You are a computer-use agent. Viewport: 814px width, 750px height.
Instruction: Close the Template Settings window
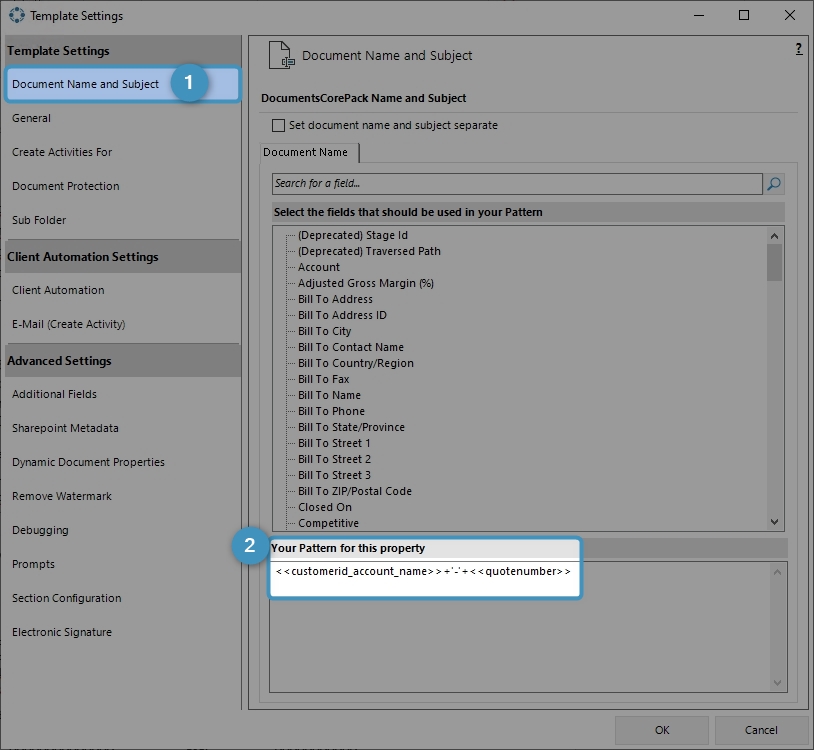click(790, 16)
